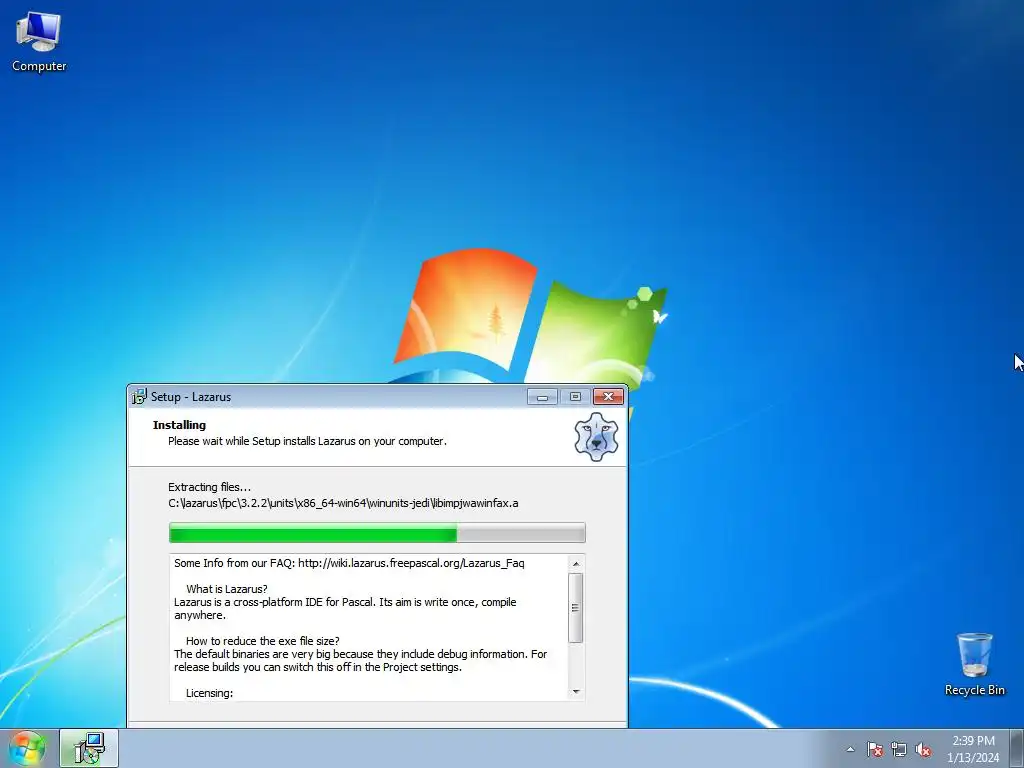Open the Action Center flag icon
The height and width of the screenshot is (768, 1024).
[x=875, y=749]
